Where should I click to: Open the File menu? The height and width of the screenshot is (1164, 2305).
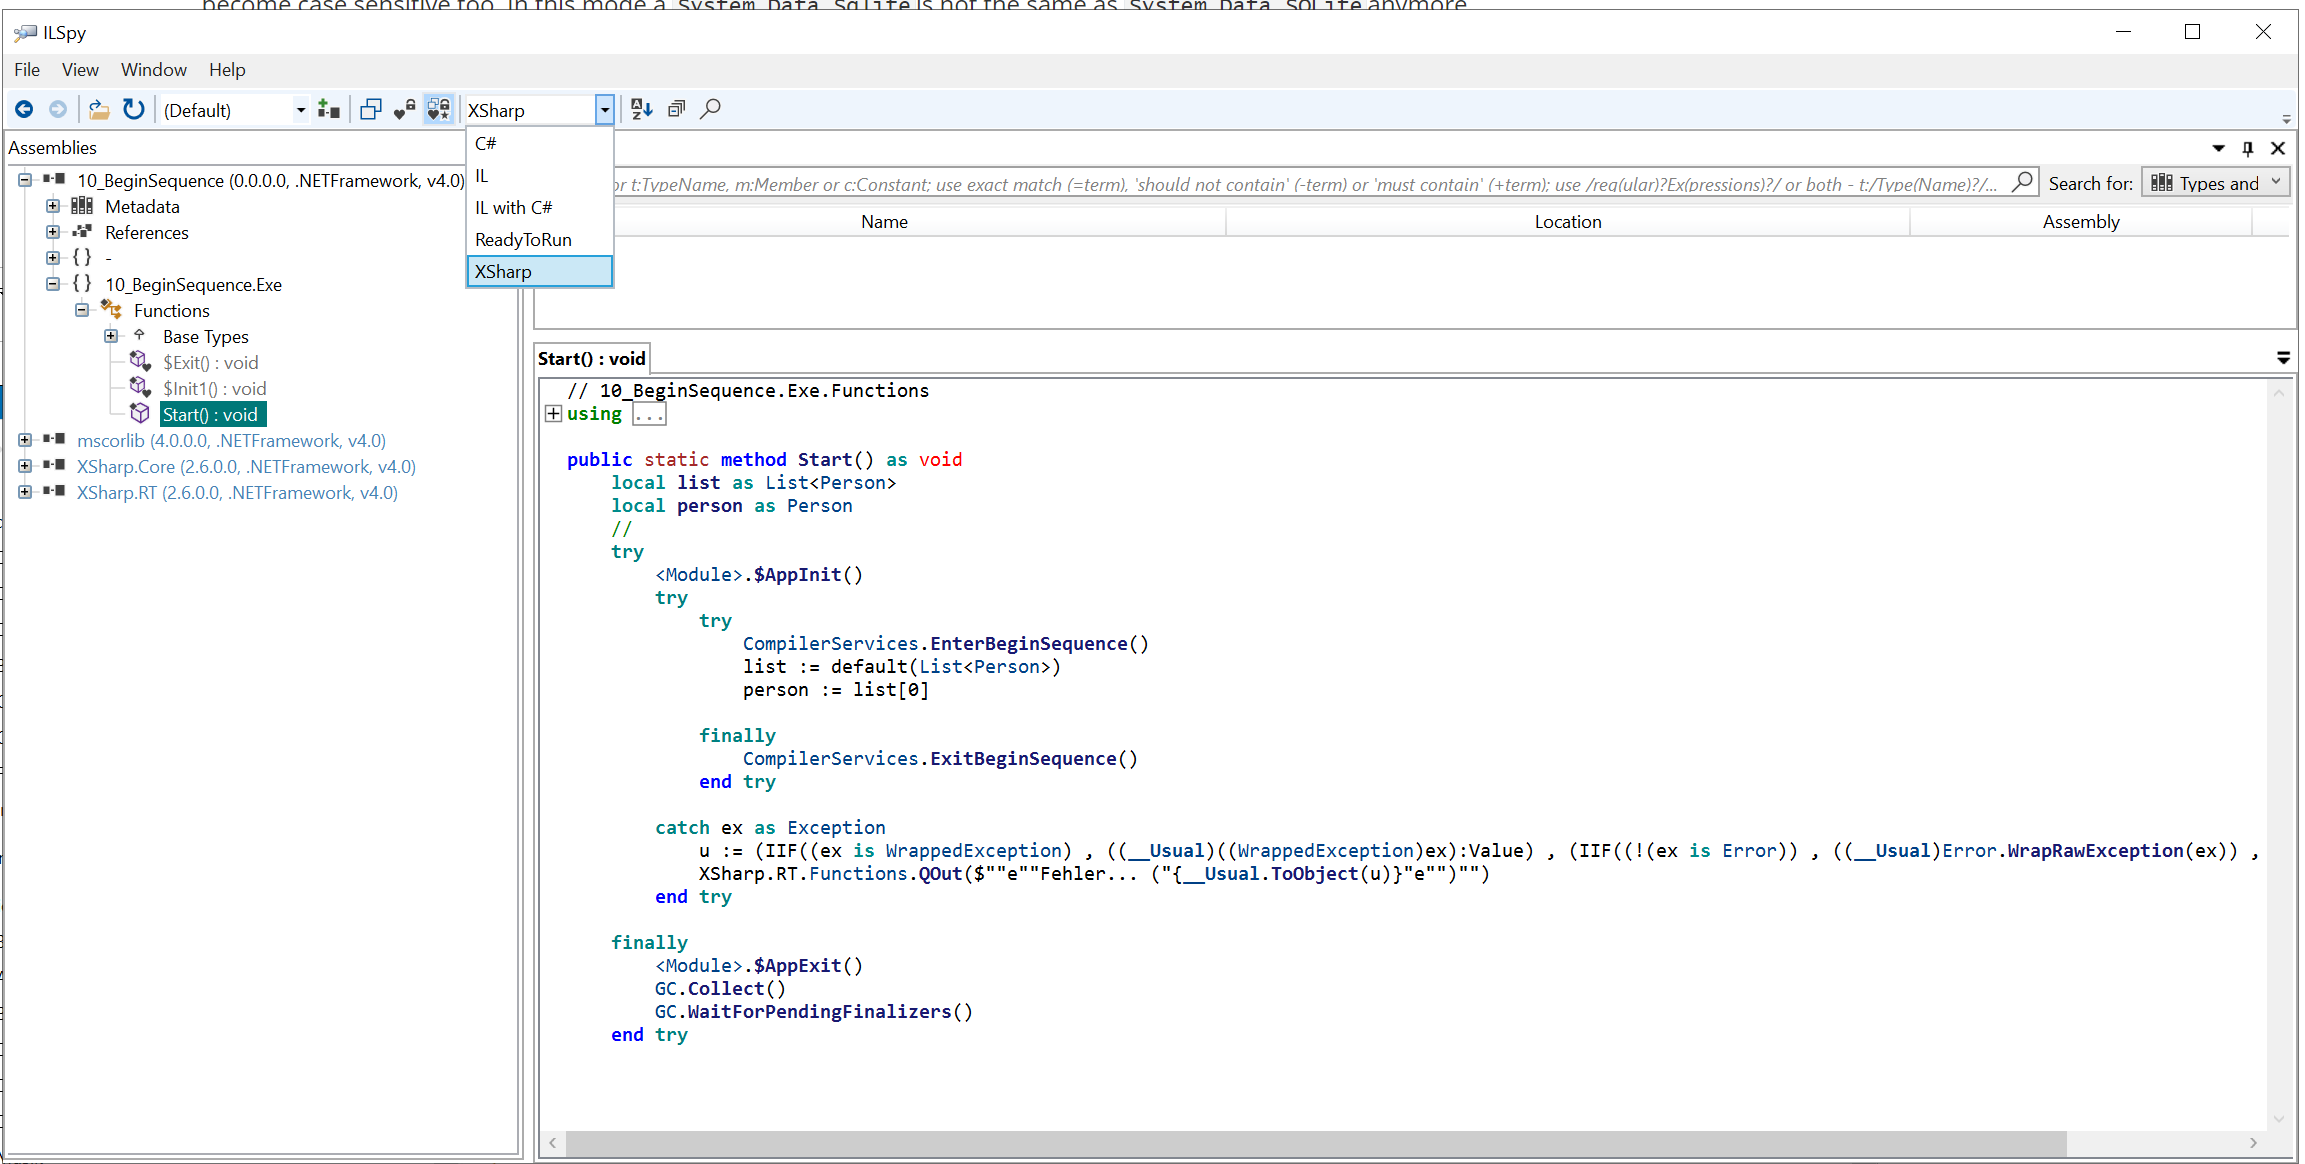pyautogui.click(x=27, y=70)
